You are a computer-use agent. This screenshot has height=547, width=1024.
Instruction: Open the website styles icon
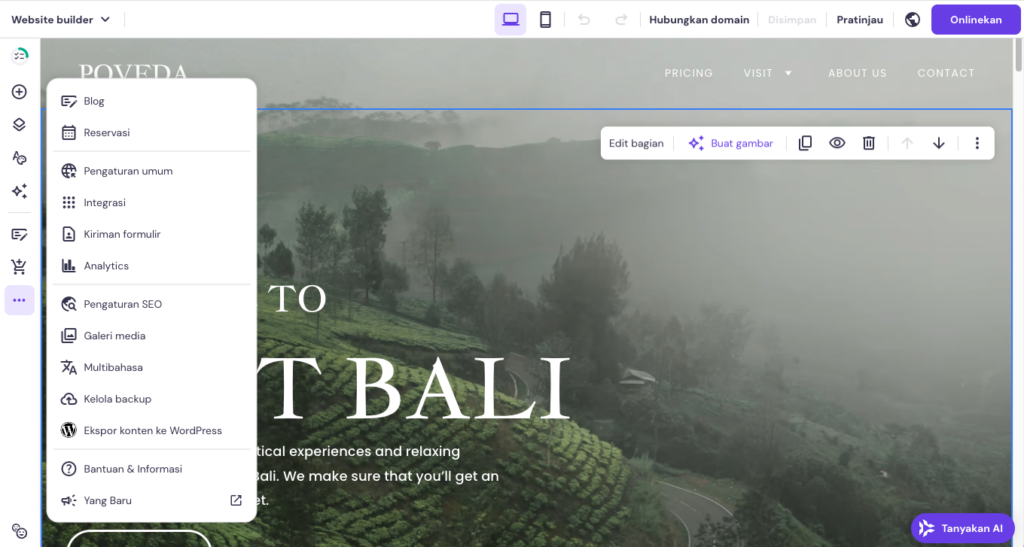pyautogui.click(x=19, y=158)
